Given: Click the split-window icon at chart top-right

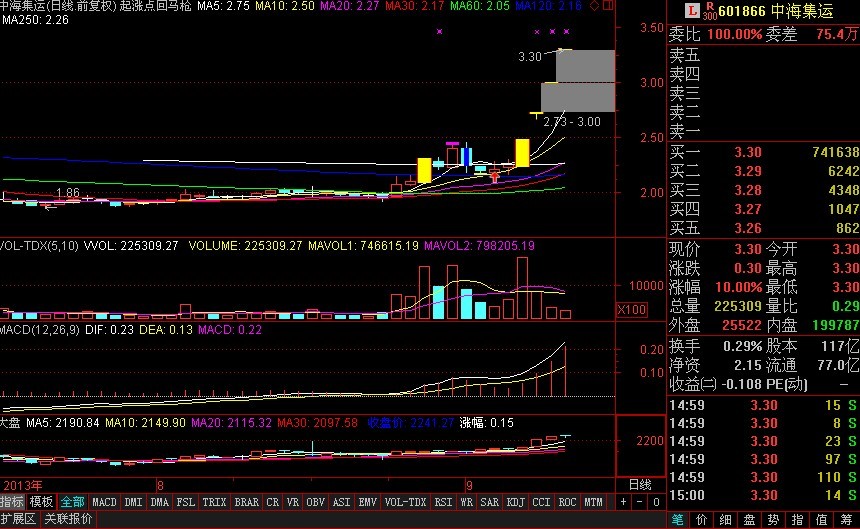Looking at the screenshot, I should tap(609, 6).
